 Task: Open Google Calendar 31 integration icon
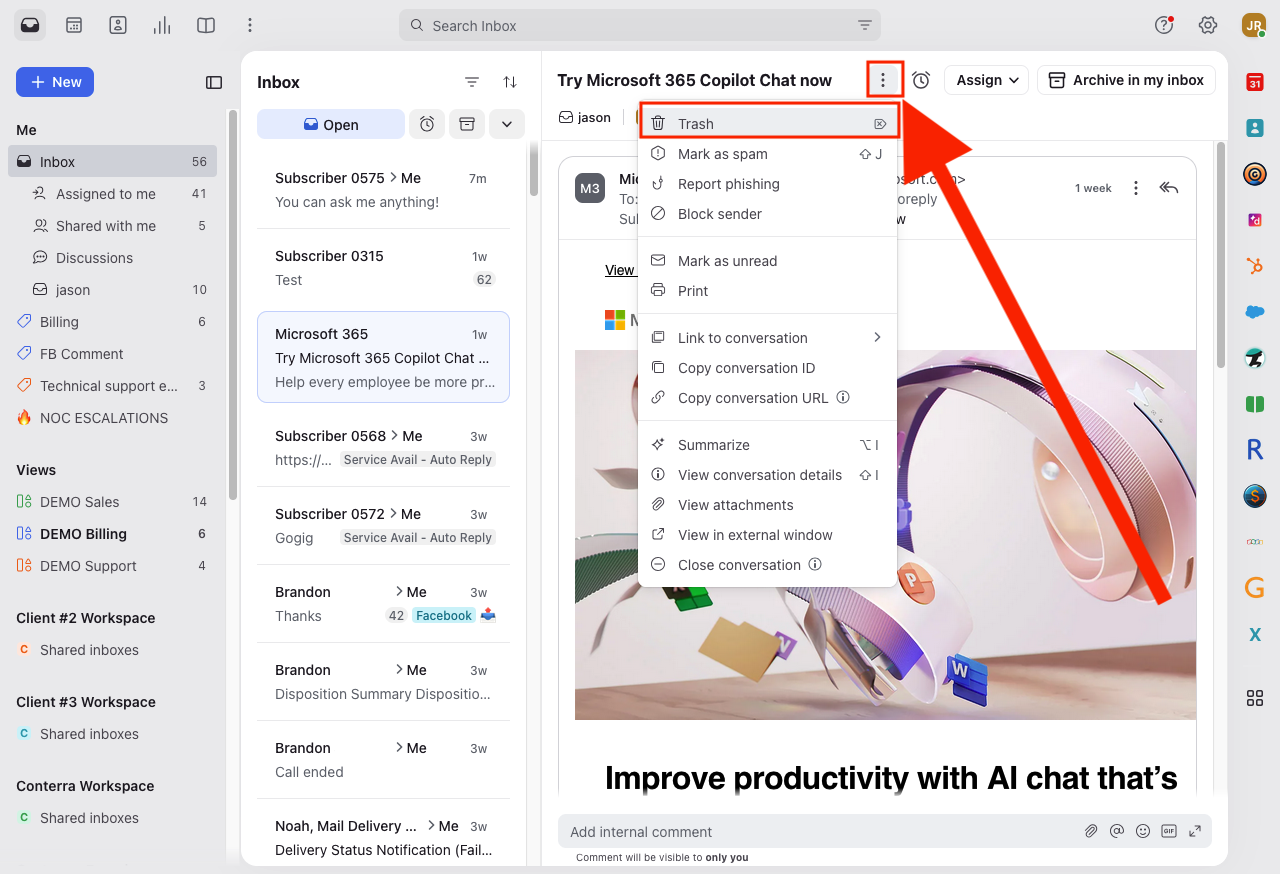(x=1254, y=83)
